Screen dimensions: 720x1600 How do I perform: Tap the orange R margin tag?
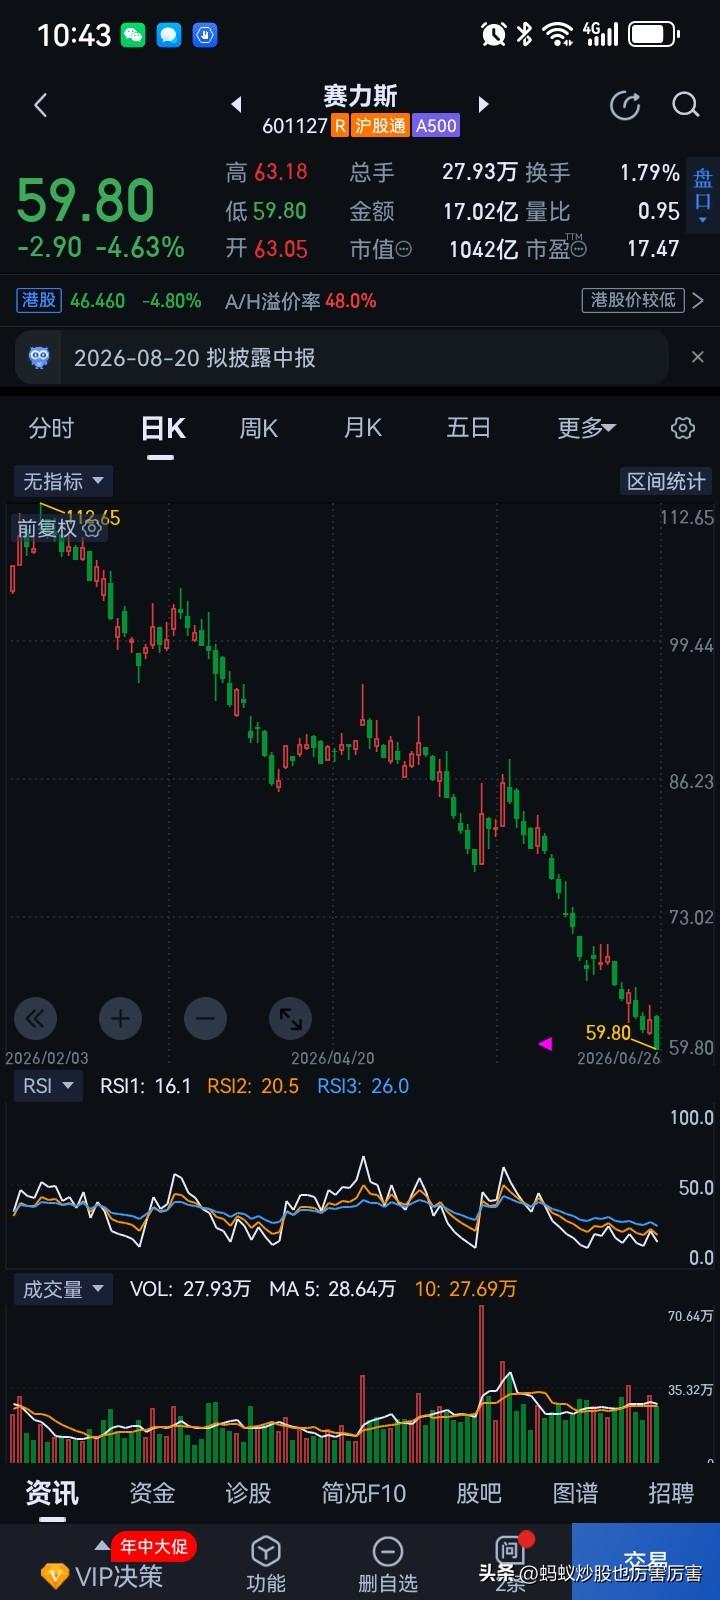tap(340, 126)
